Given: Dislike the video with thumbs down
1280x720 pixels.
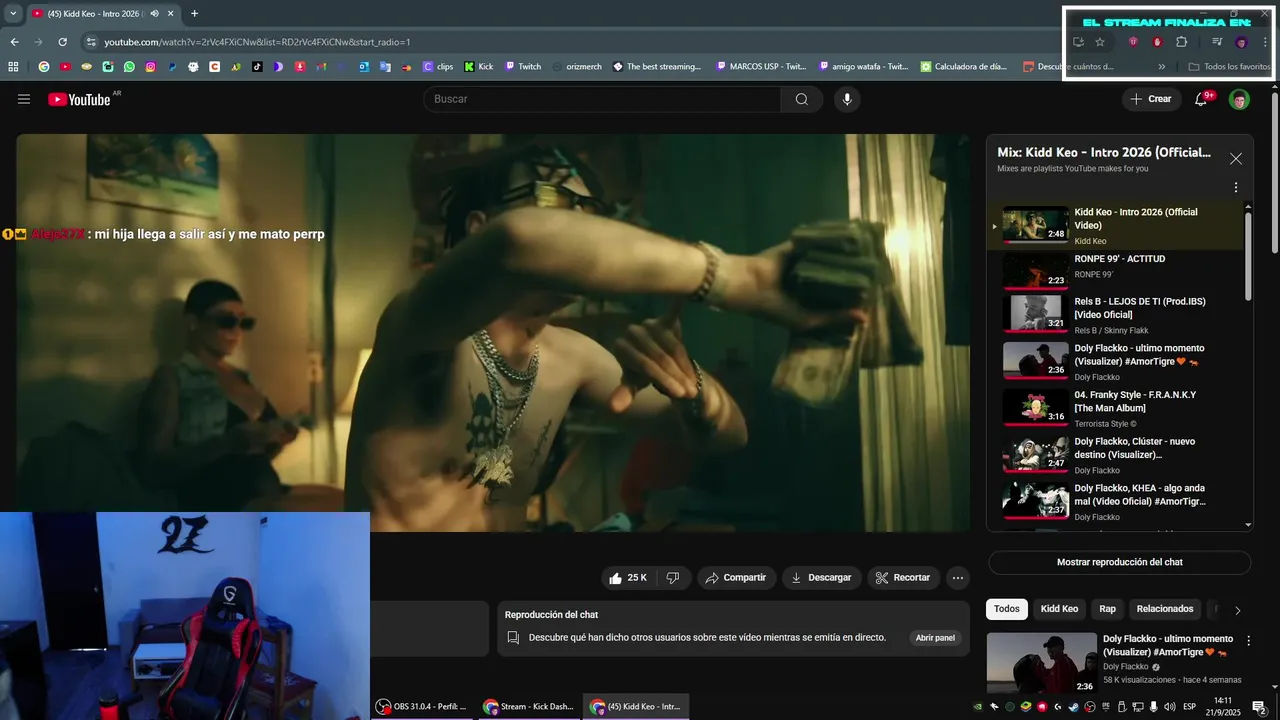Looking at the screenshot, I should [x=673, y=578].
